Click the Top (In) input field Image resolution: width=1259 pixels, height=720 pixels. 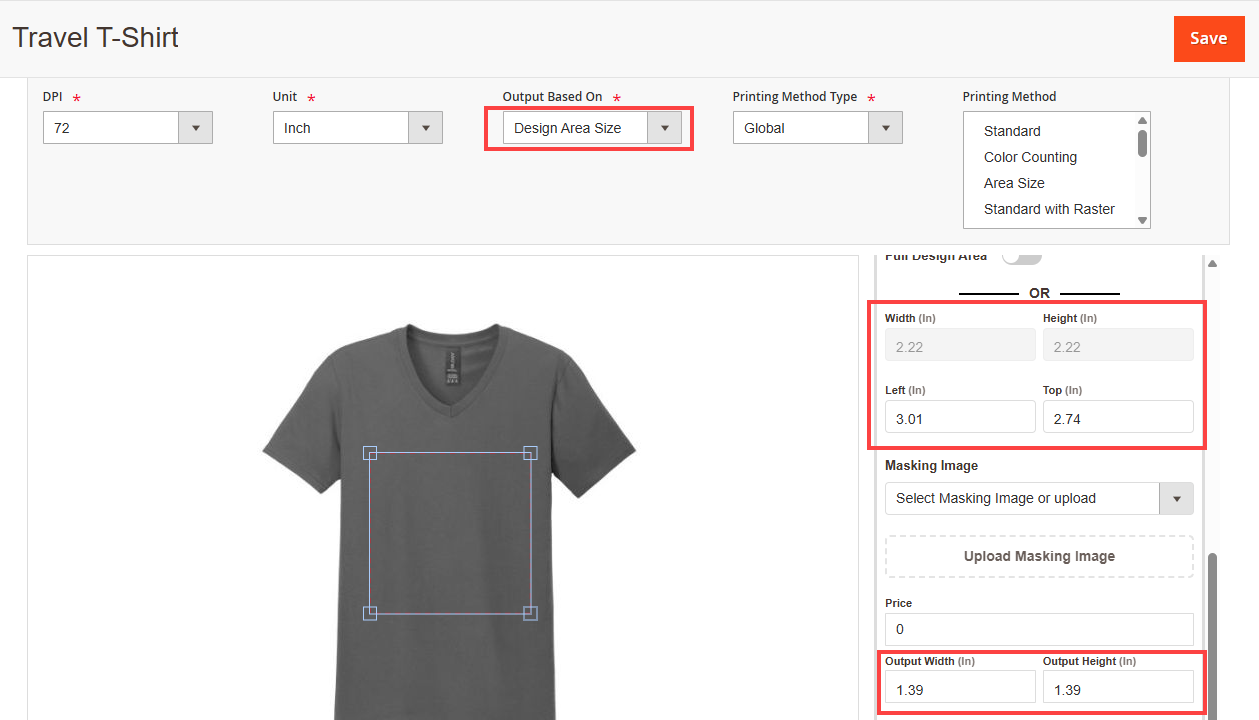pyautogui.click(x=1117, y=418)
